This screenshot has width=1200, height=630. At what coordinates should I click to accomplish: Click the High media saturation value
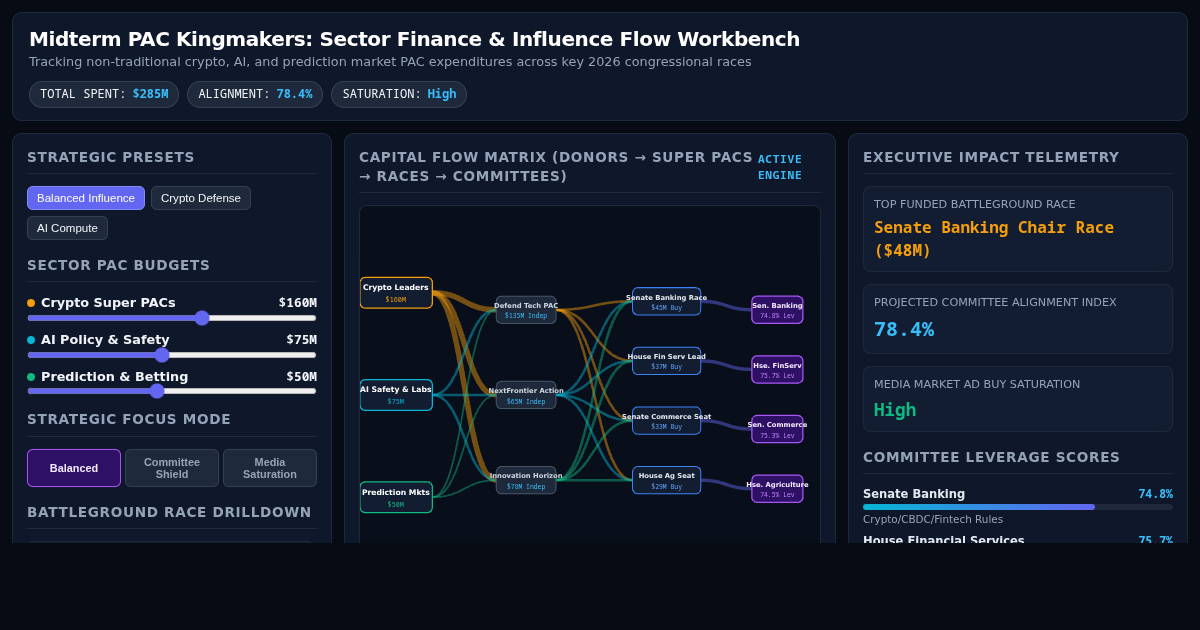(895, 410)
